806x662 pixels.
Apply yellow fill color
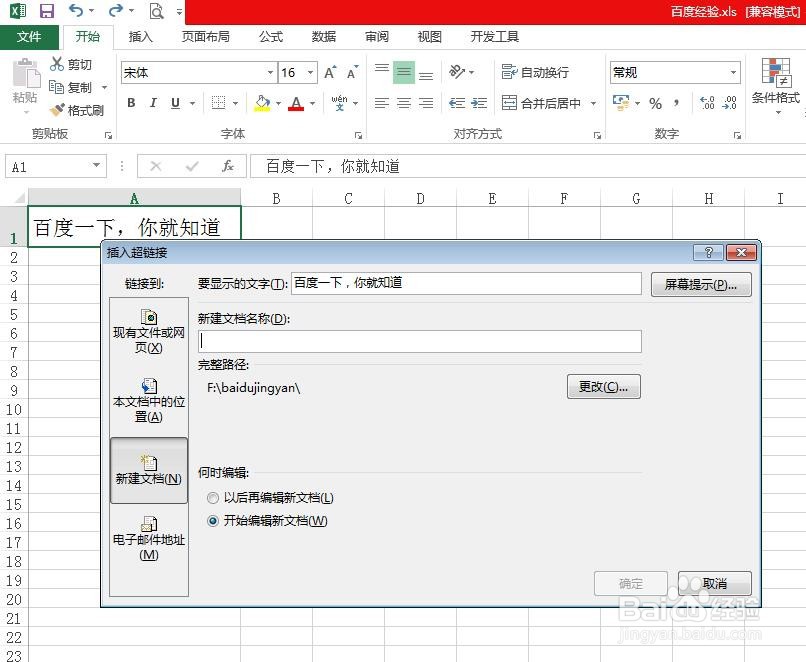click(x=262, y=103)
